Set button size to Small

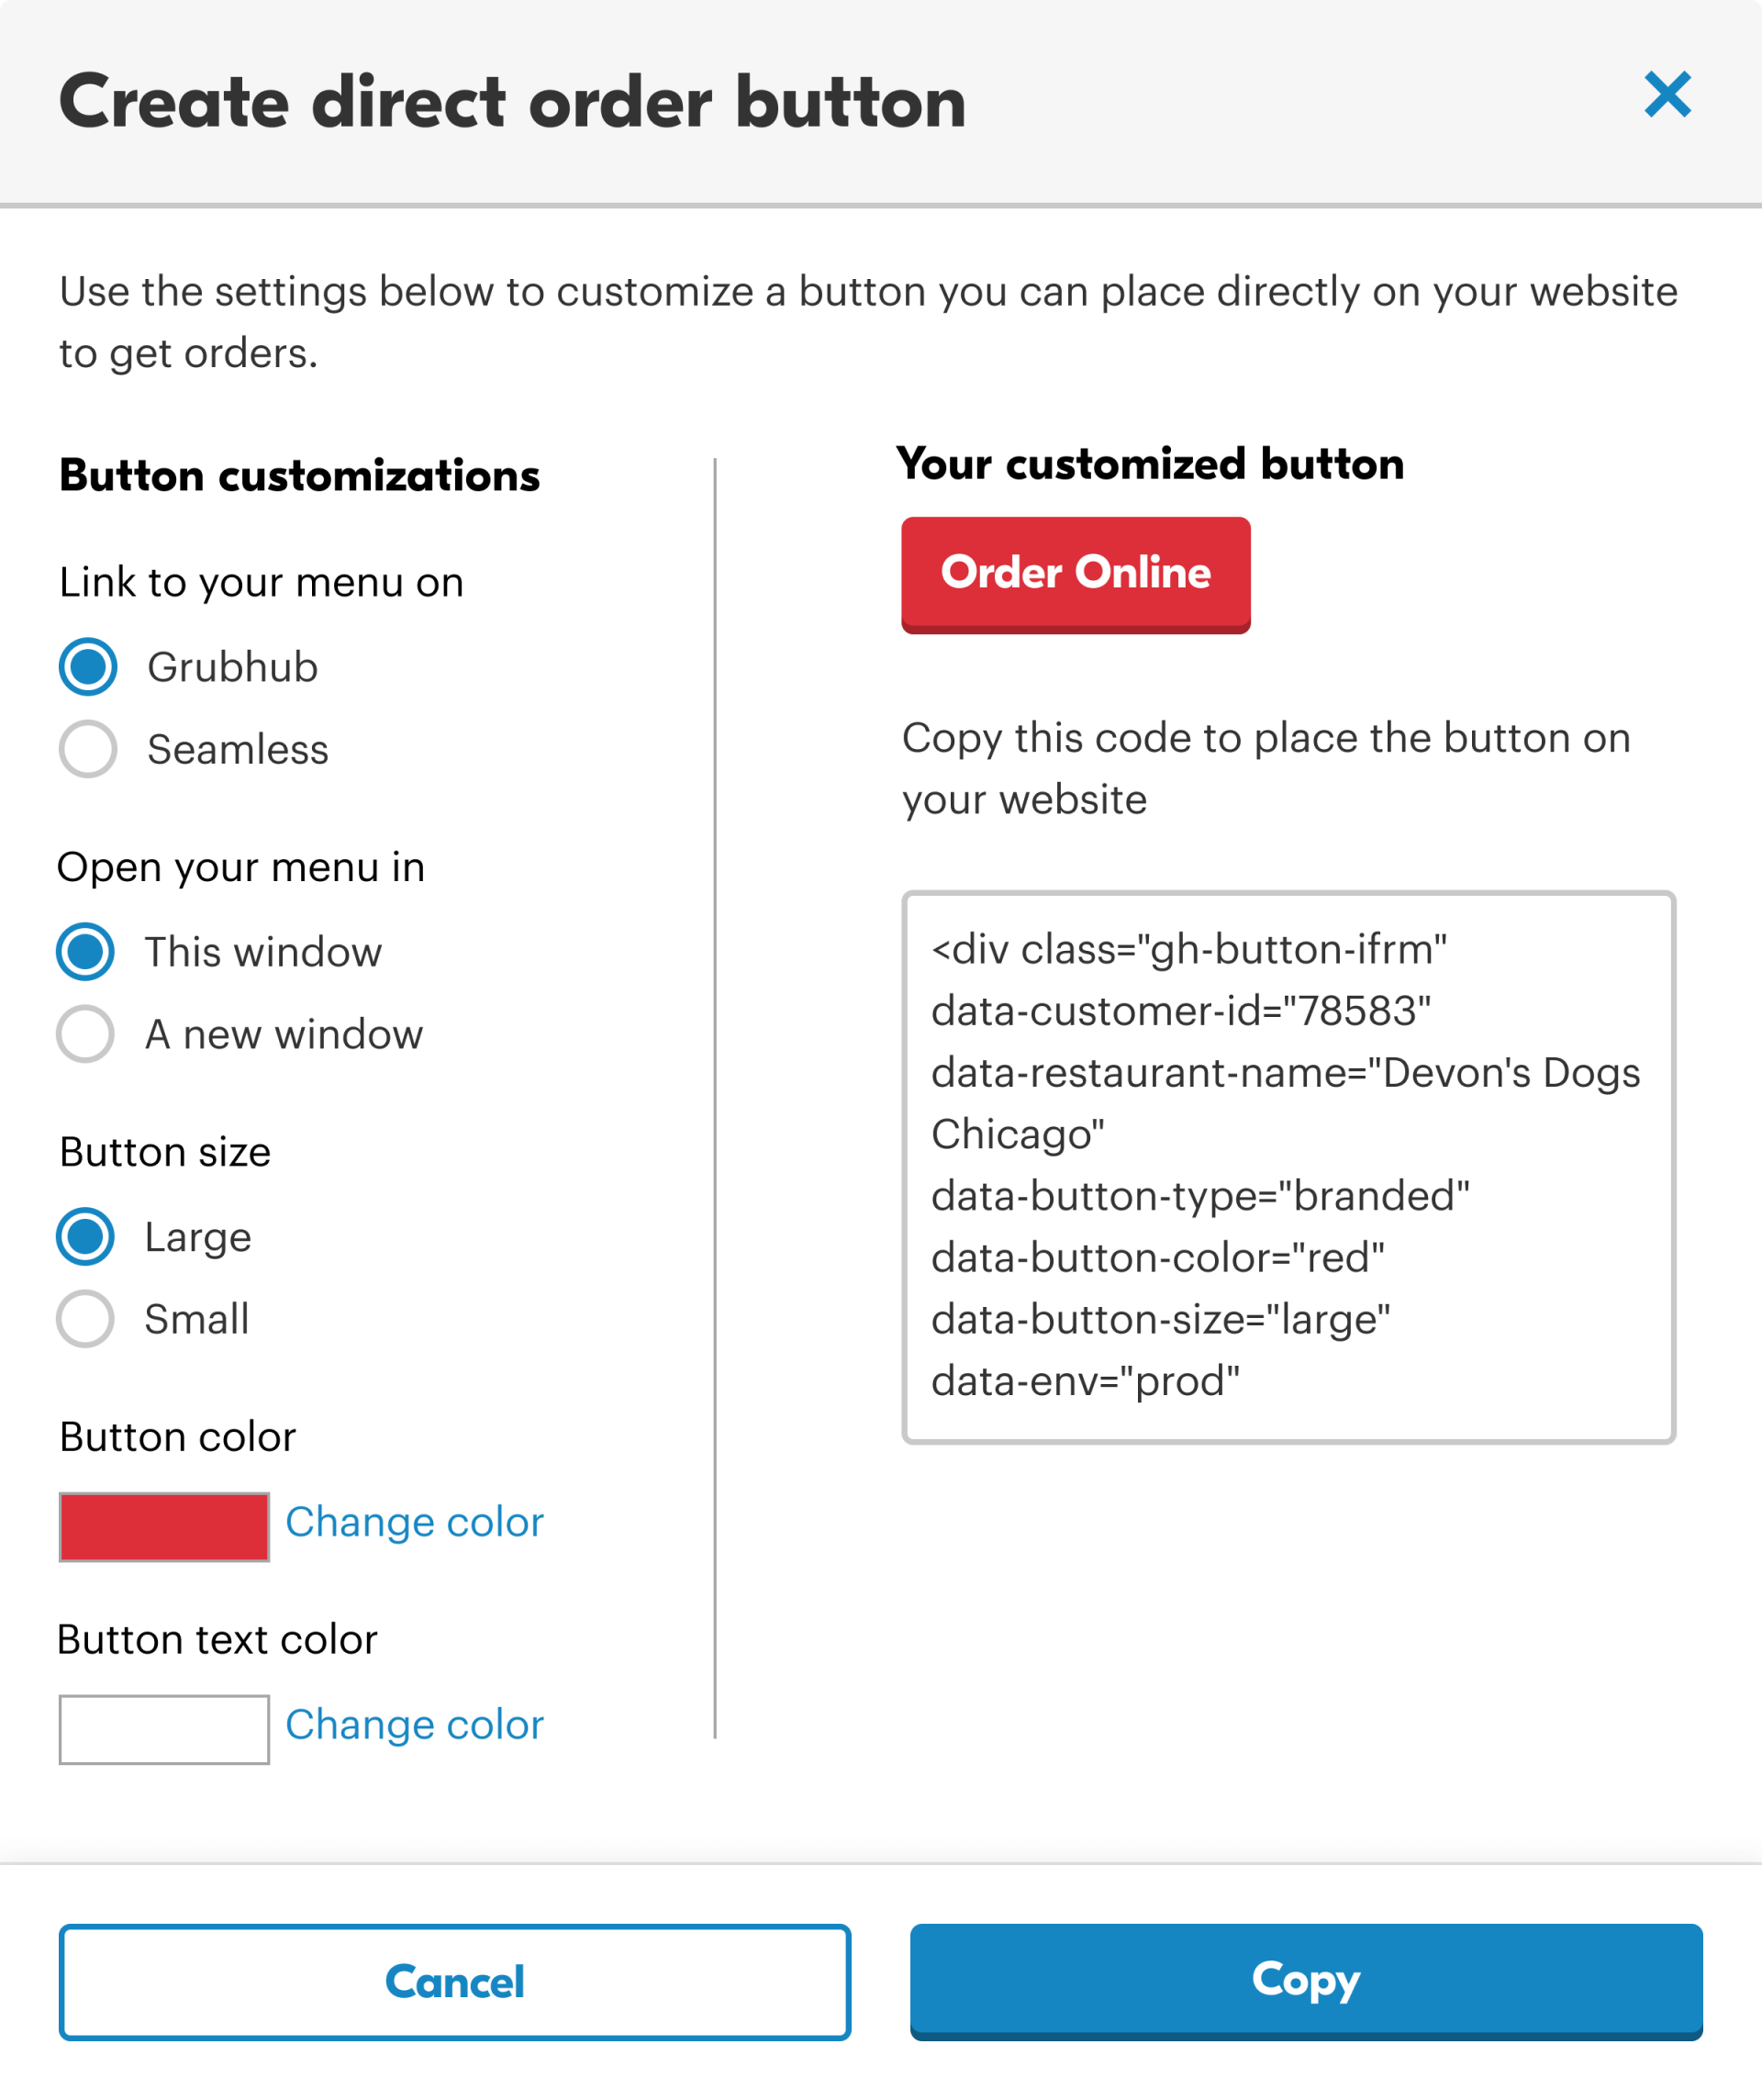[85, 1320]
